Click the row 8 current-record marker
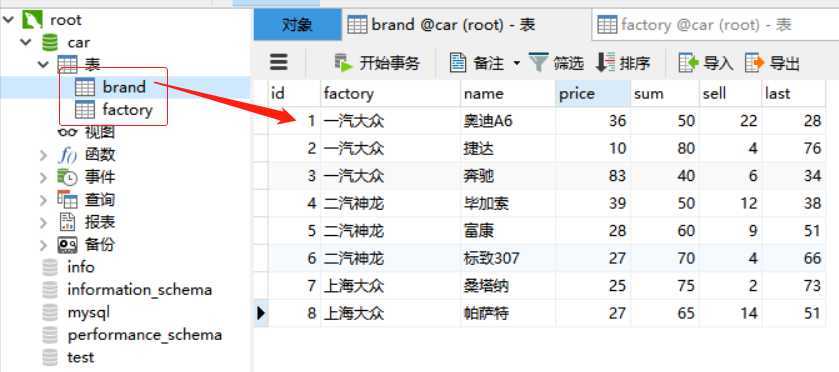Image resolution: width=839 pixels, height=372 pixels. point(261,313)
